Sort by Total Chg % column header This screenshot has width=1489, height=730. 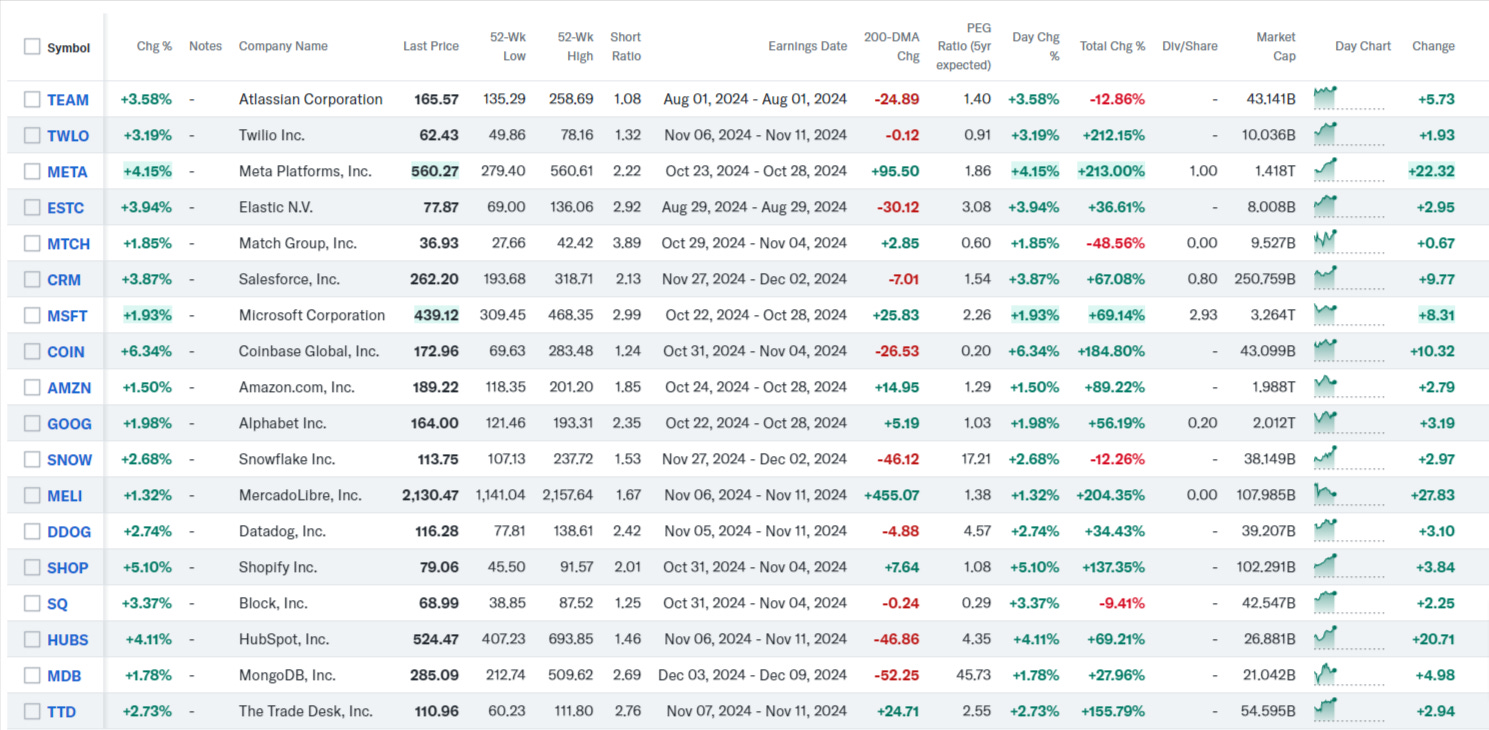click(x=1112, y=46)
